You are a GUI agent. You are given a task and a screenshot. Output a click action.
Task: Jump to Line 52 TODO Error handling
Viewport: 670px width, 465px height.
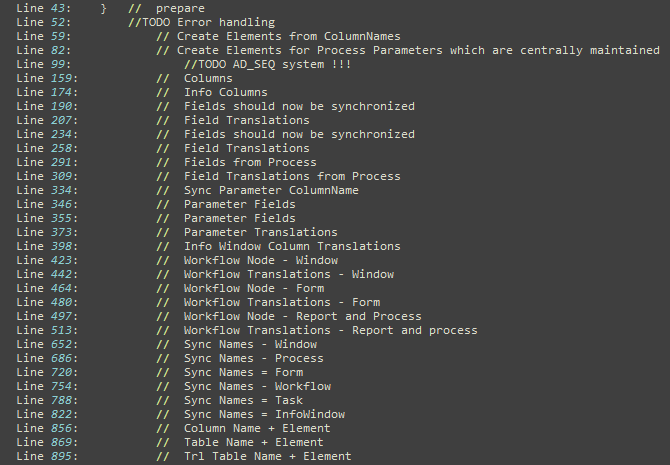145,22
